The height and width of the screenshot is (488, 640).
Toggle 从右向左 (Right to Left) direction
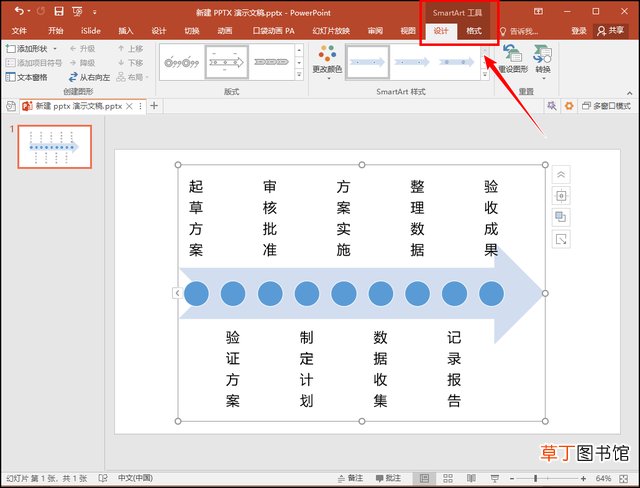[x=89, y=77]
